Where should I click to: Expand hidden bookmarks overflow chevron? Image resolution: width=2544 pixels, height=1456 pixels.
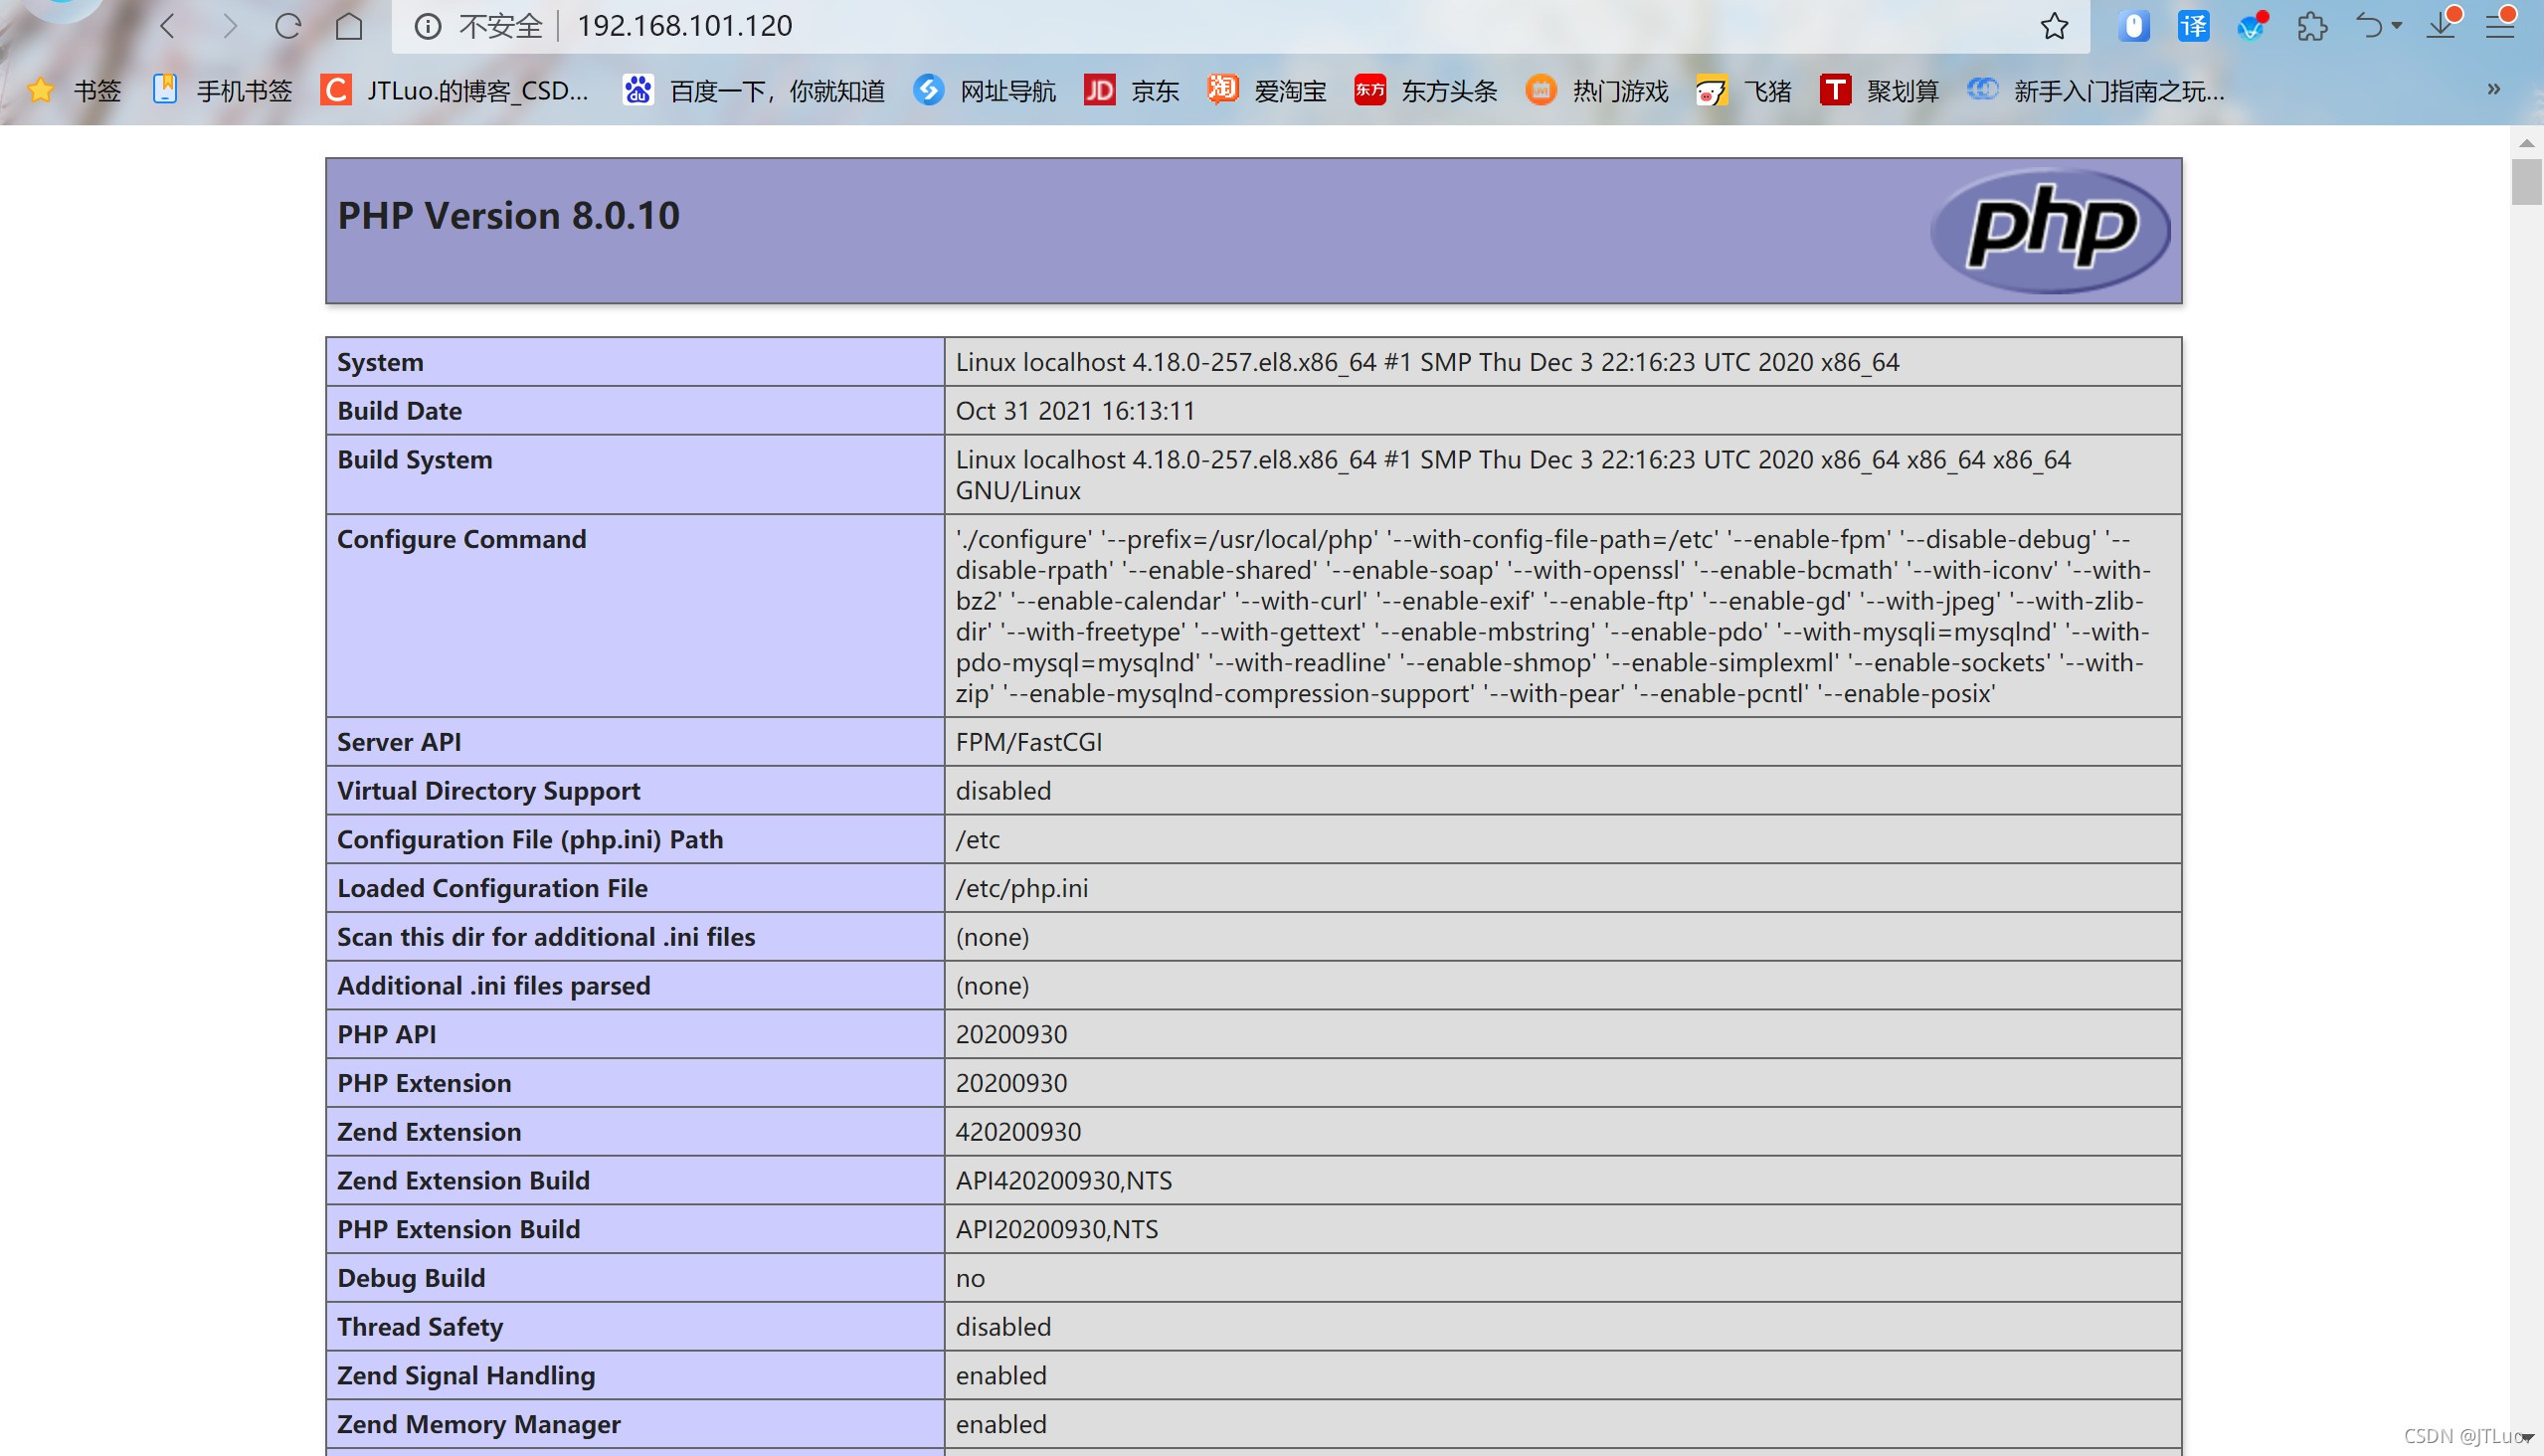coord(2493,90)
